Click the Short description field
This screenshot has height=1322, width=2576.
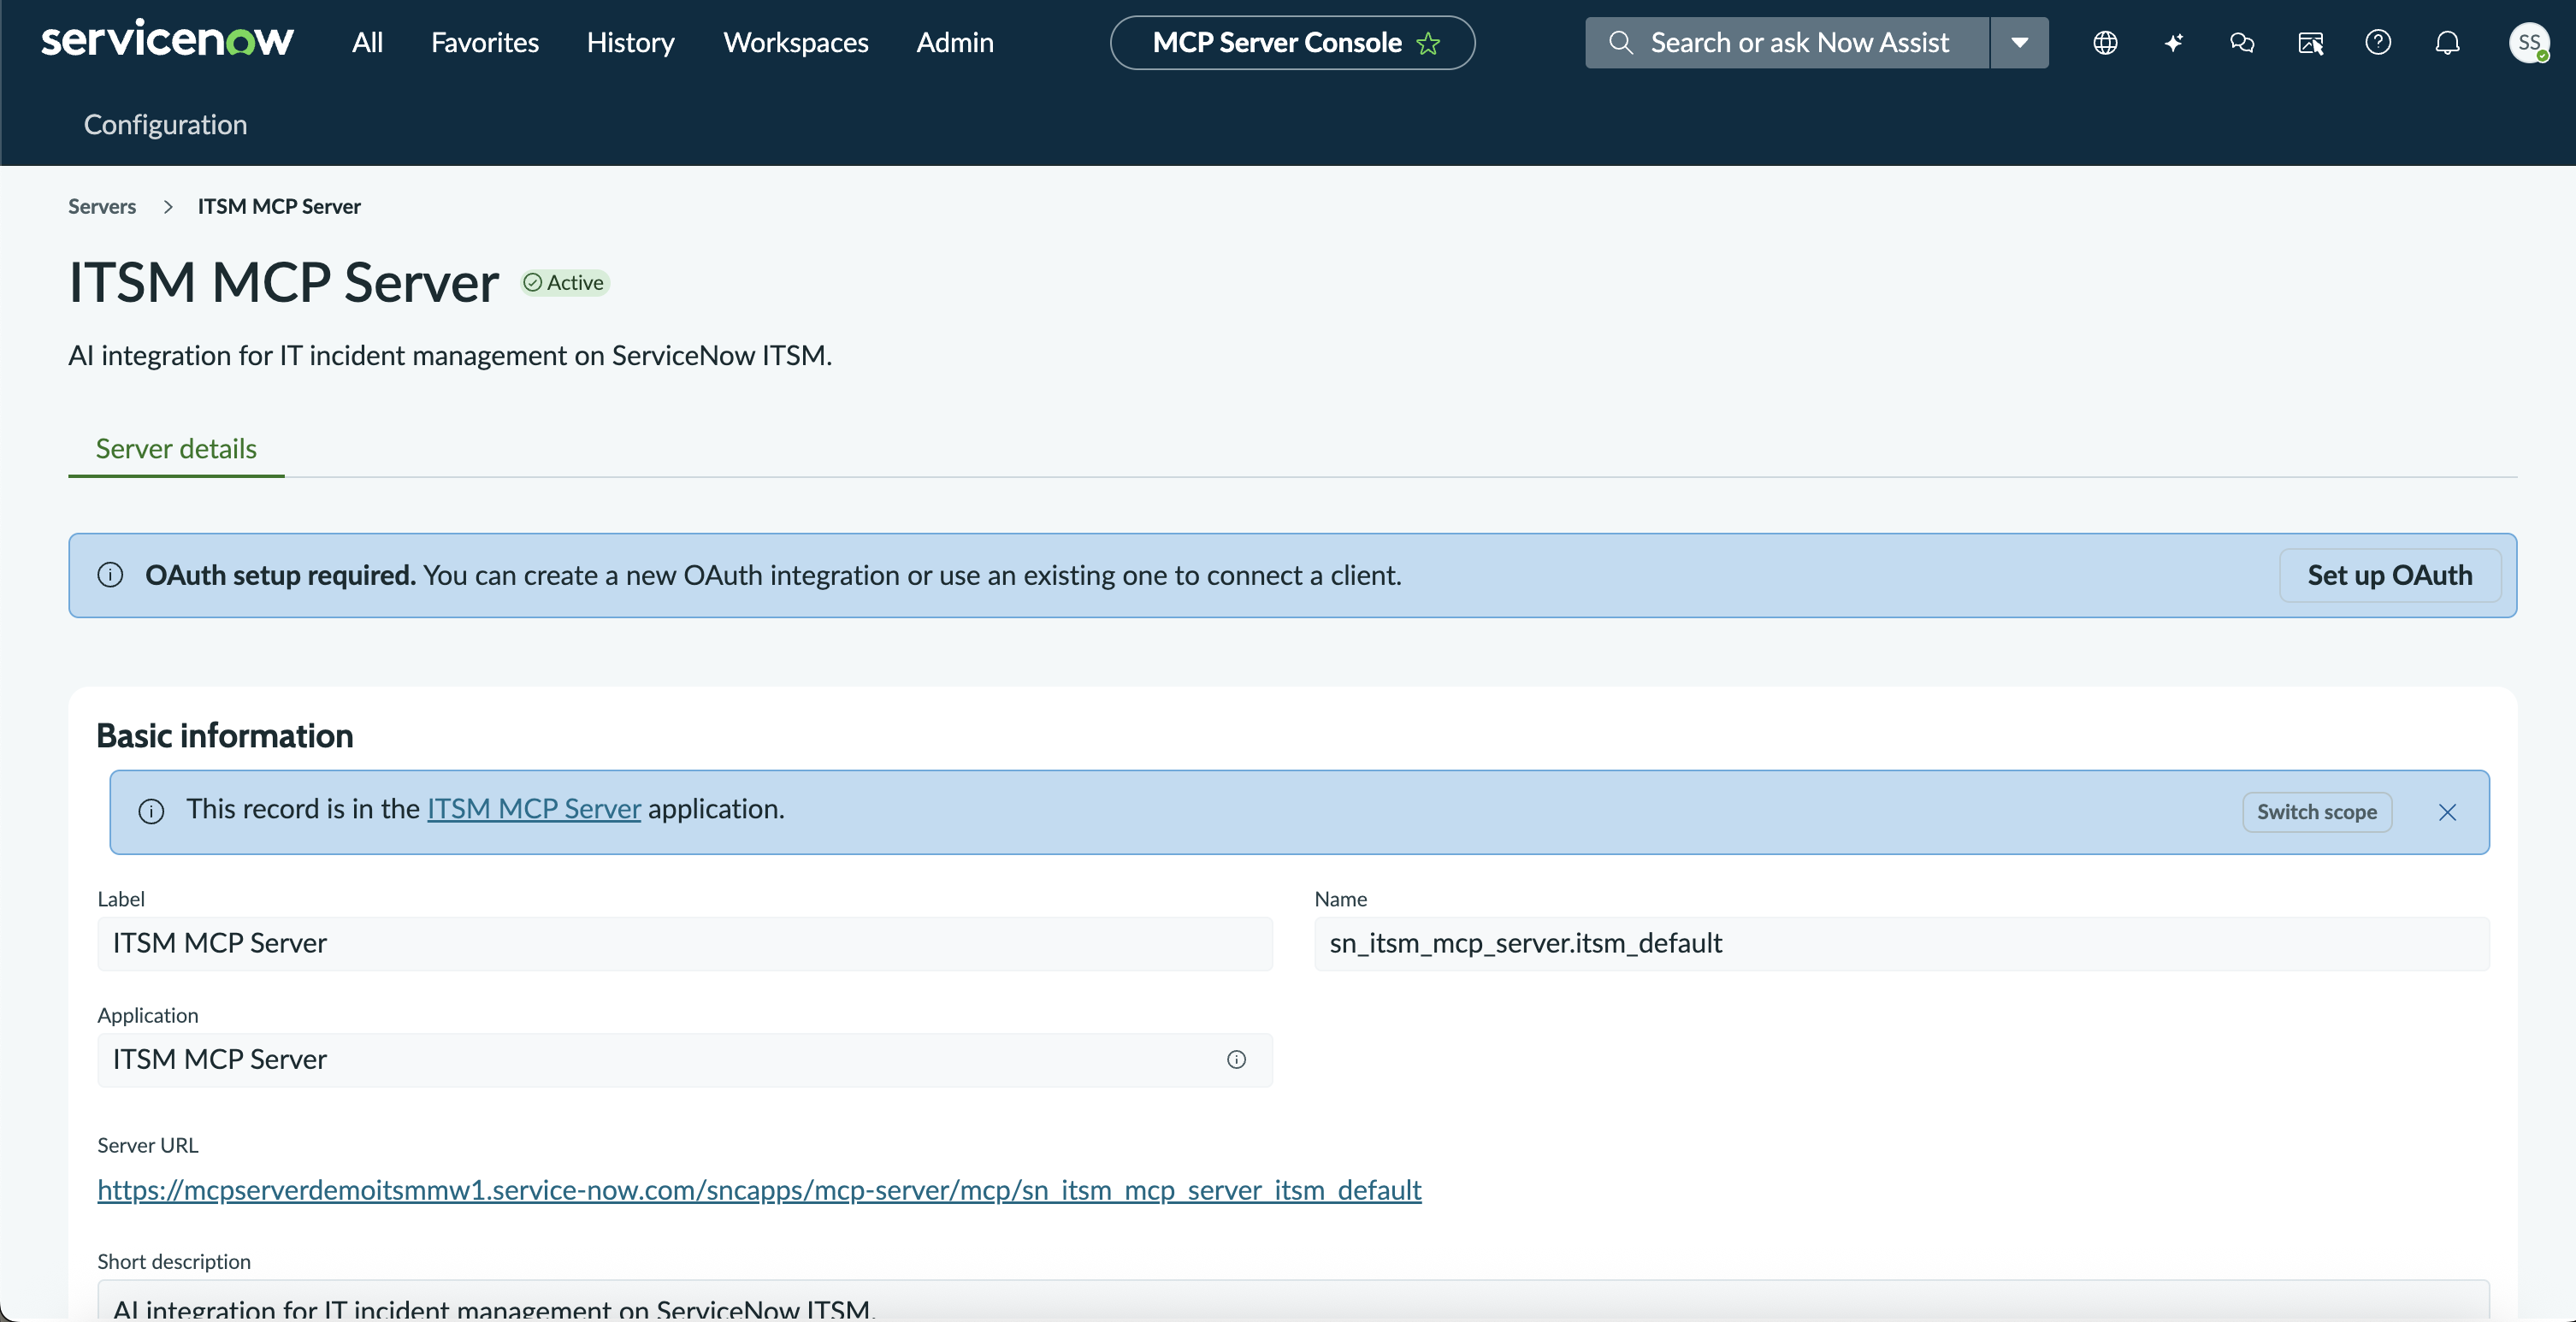click(1293, 1300)
